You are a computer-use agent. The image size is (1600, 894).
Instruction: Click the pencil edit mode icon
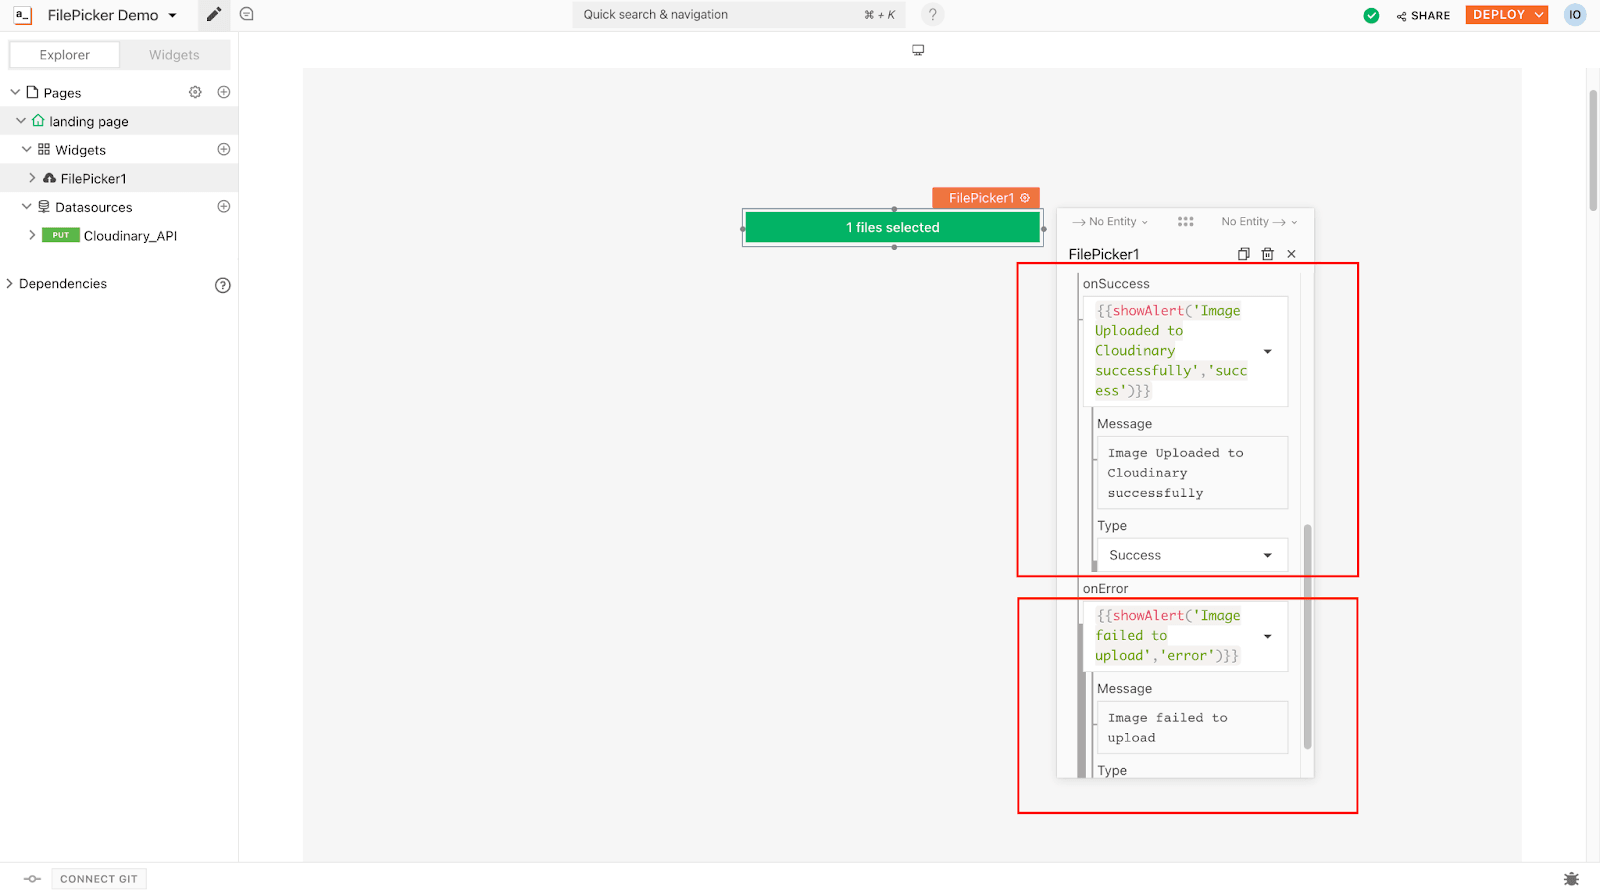pos(213,15)
